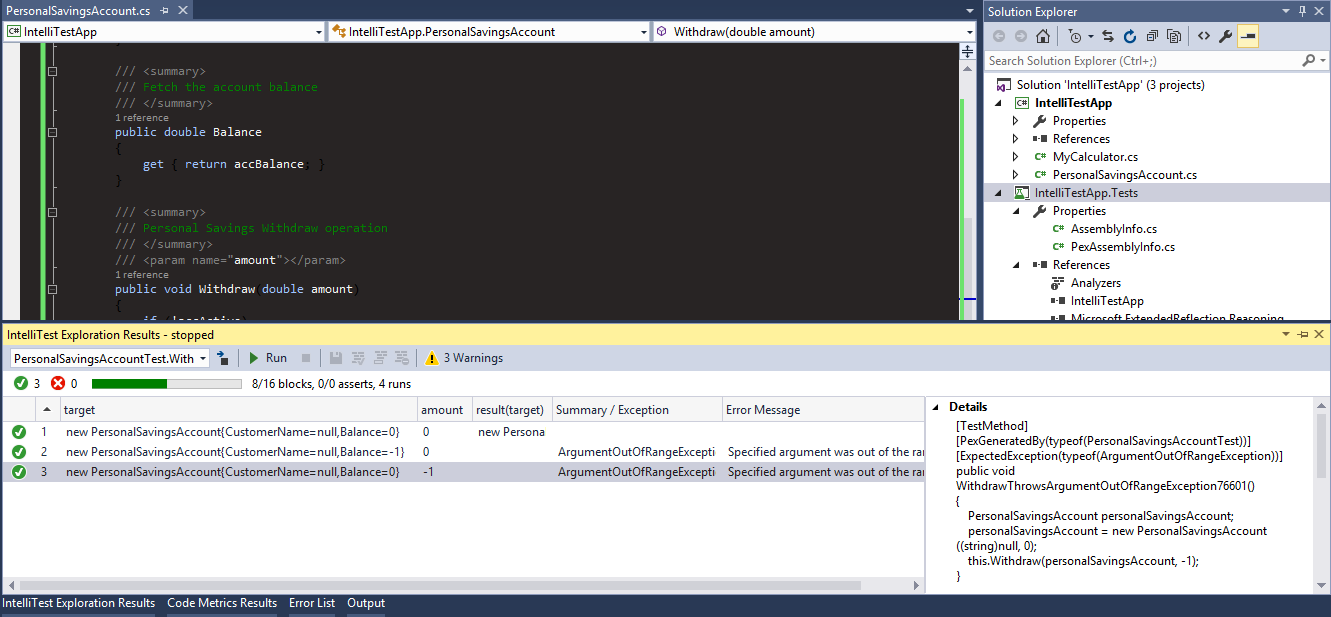Open the Output tab
Viewport: 1331px width, 617px height.
click(x=366, y=603)
